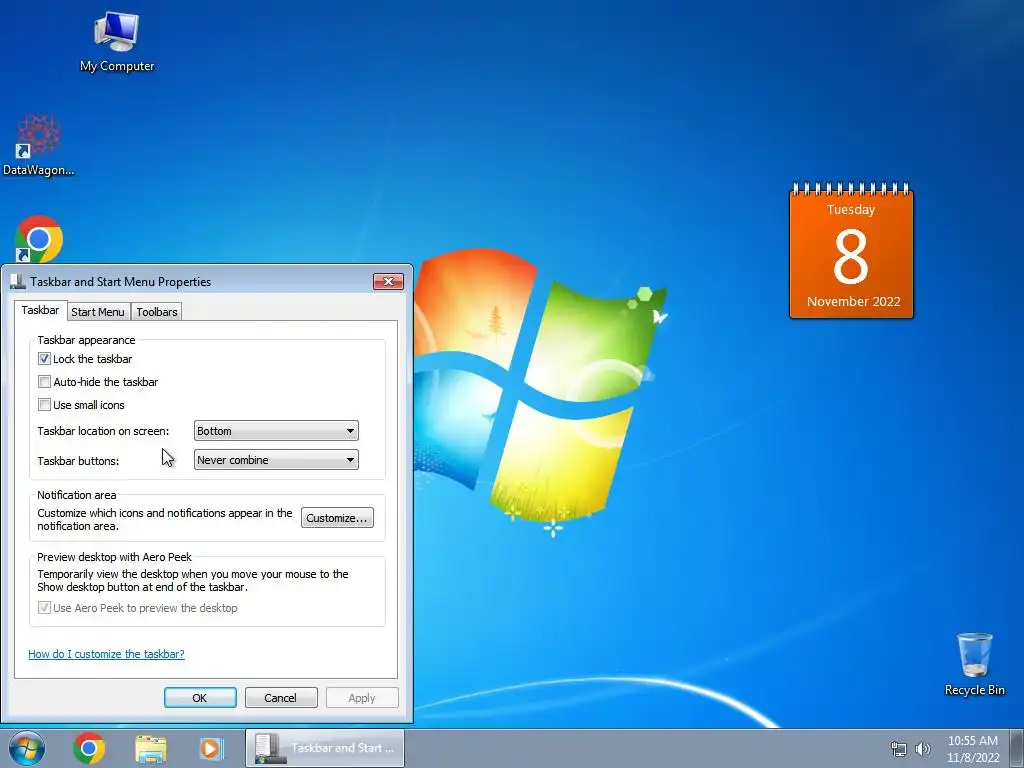Open Windows Explorer from the taskbar

(x=150, y=749)
